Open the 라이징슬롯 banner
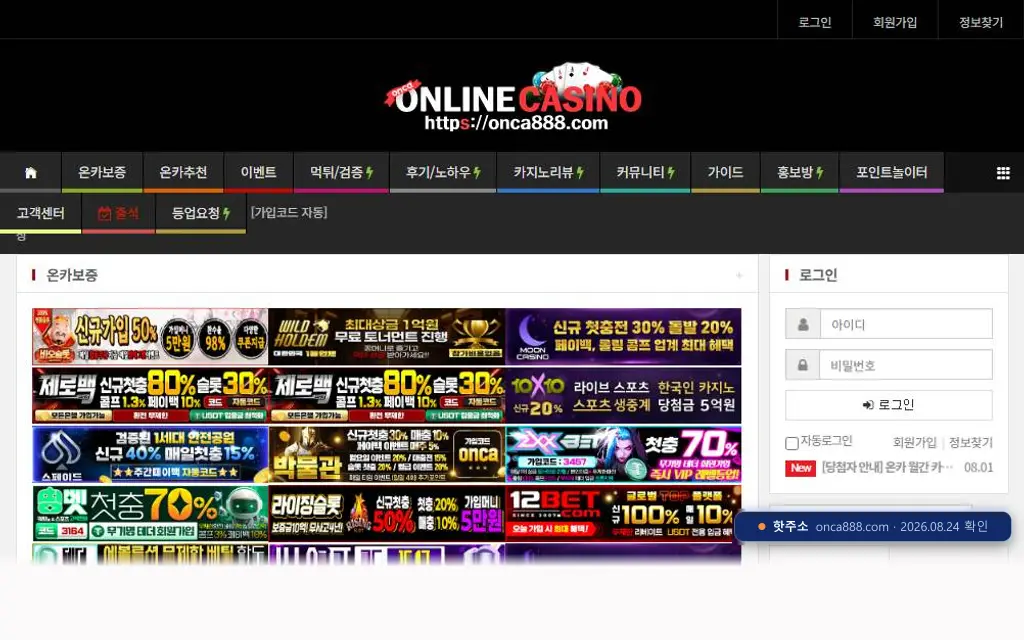The image size is (1024, 640). tap(387, 513)
